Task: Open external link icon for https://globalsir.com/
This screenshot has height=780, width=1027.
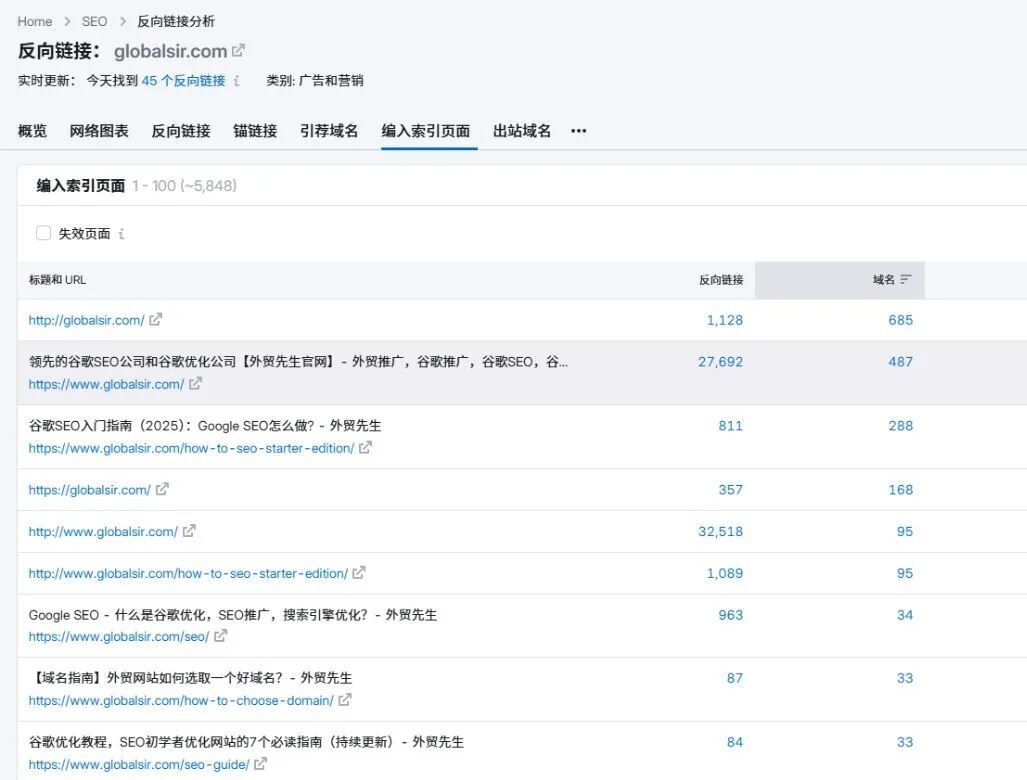Action: (162, 489)
